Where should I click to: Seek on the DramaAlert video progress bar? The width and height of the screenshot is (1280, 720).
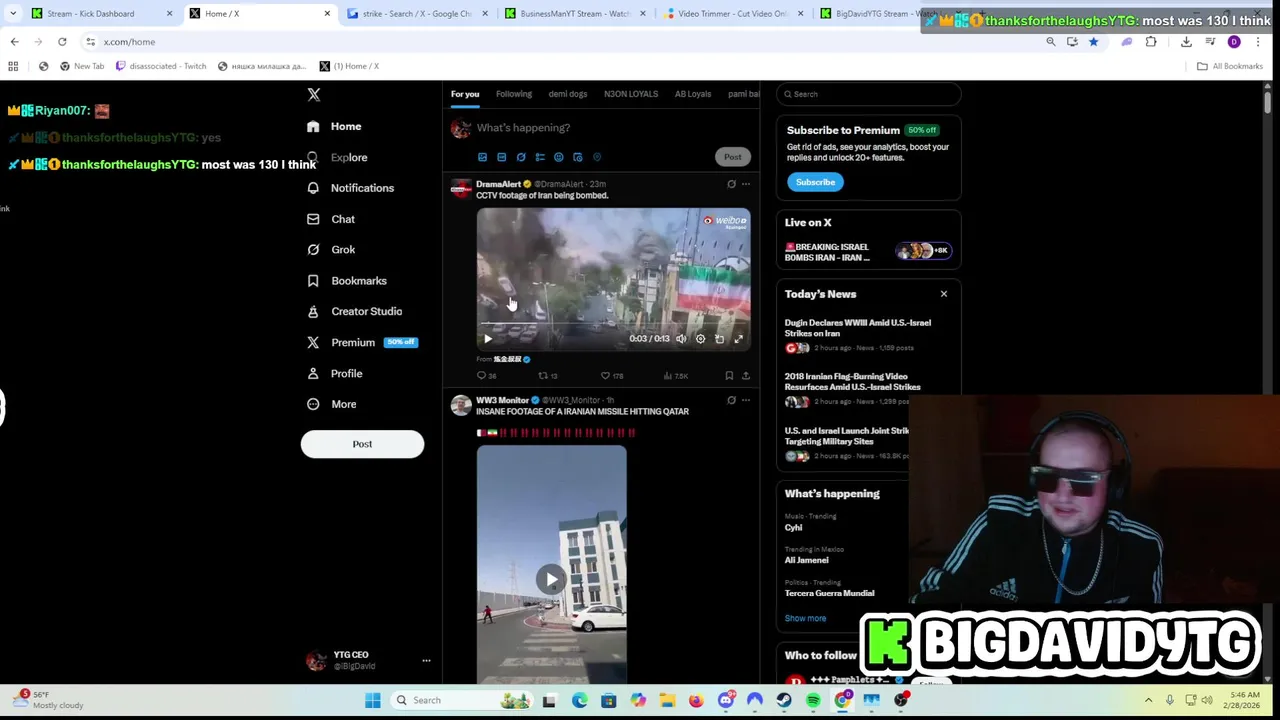[x=613, y=325]
